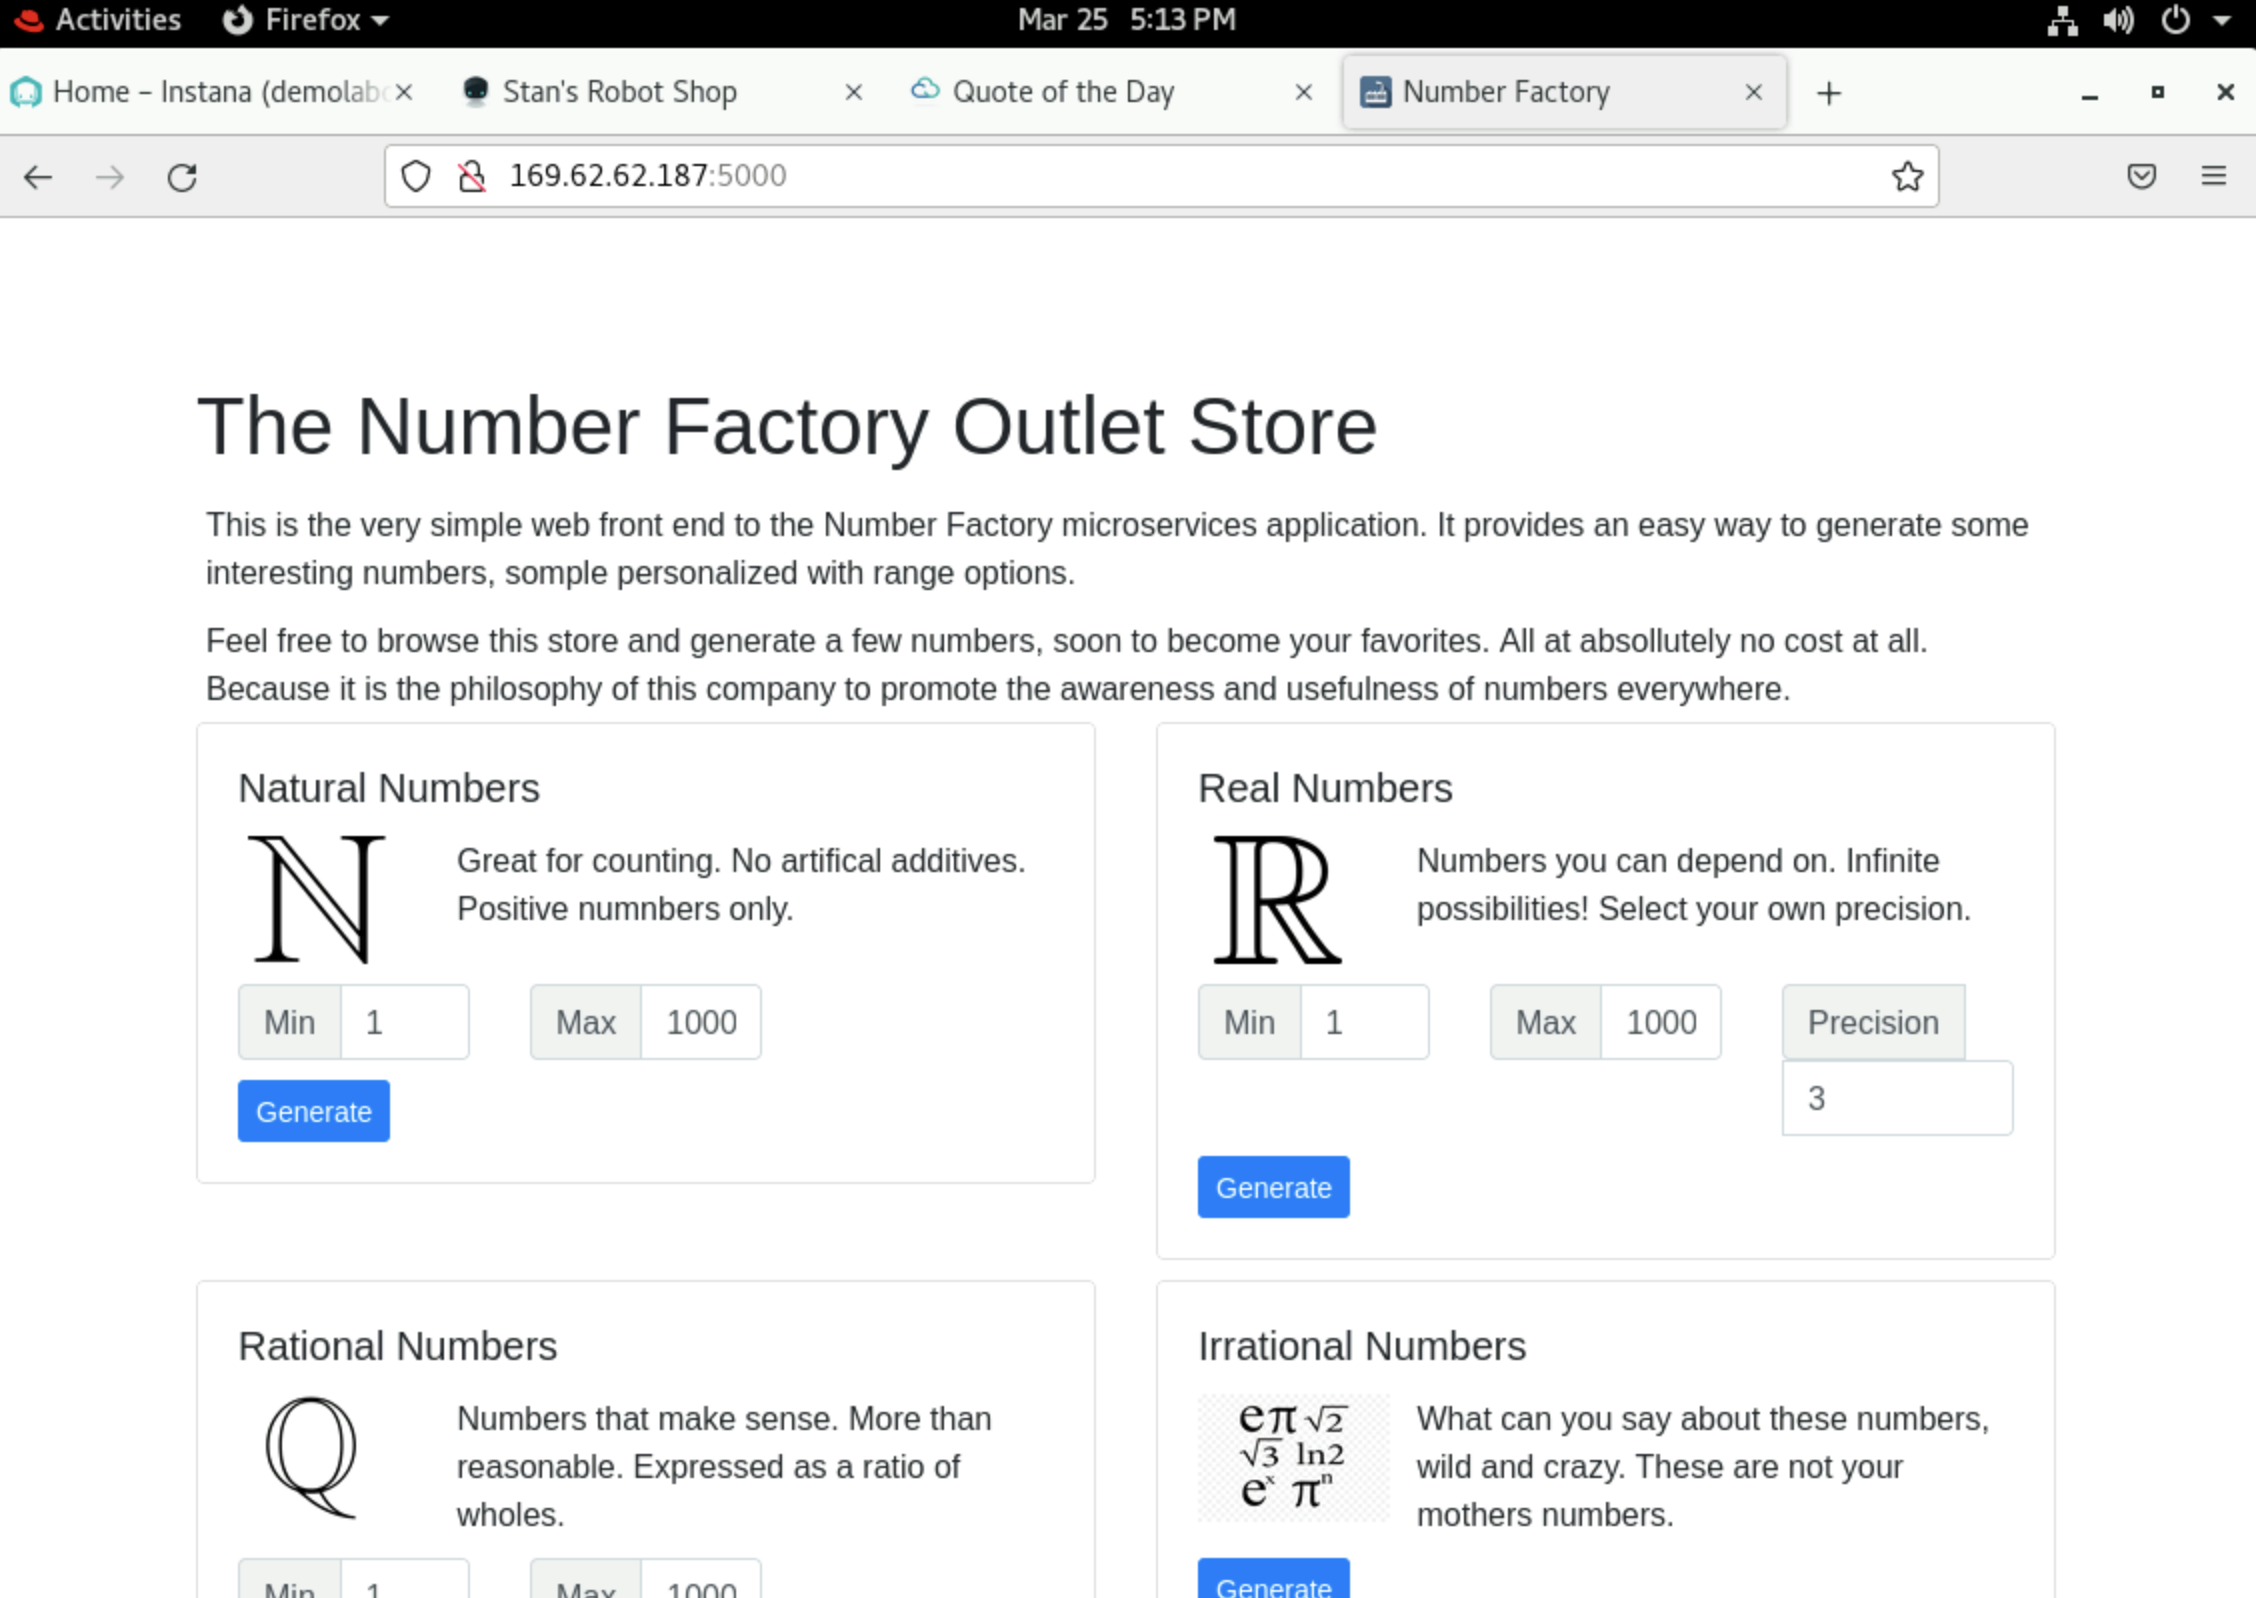This screenshot has height=1598, width=2256.
Task: Reload the Number Factory page
Action: point(182,177)
